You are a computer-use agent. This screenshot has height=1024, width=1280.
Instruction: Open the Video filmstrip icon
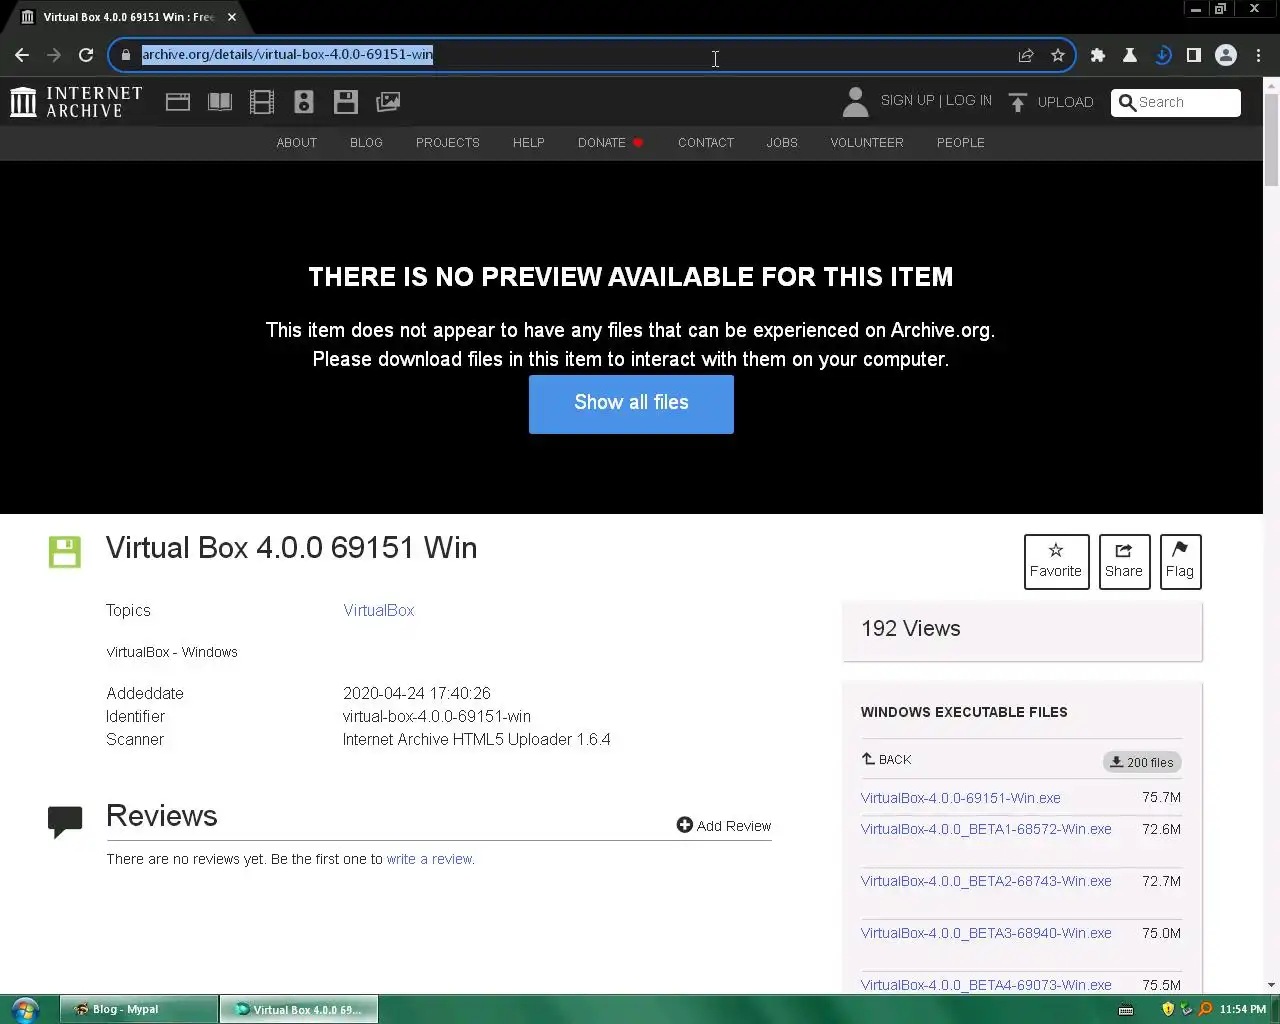point(262,102)
